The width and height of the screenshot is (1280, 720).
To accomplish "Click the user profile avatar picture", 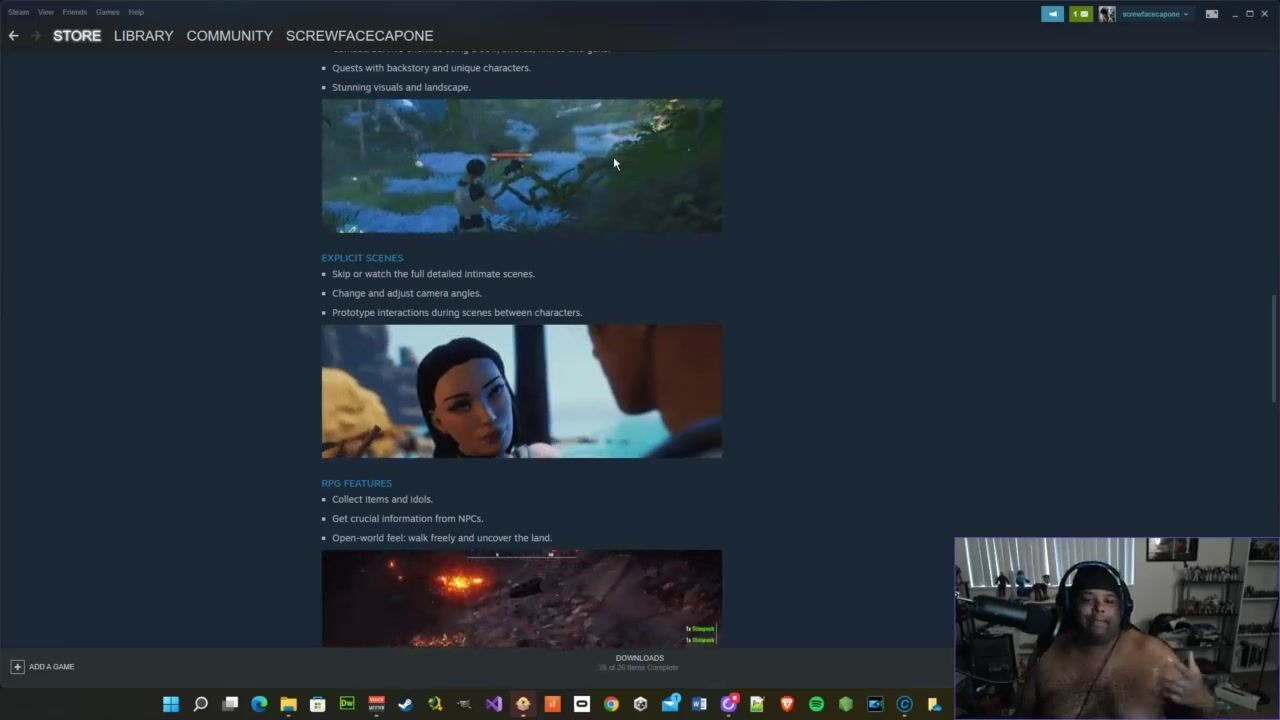I will point(1107,14).
